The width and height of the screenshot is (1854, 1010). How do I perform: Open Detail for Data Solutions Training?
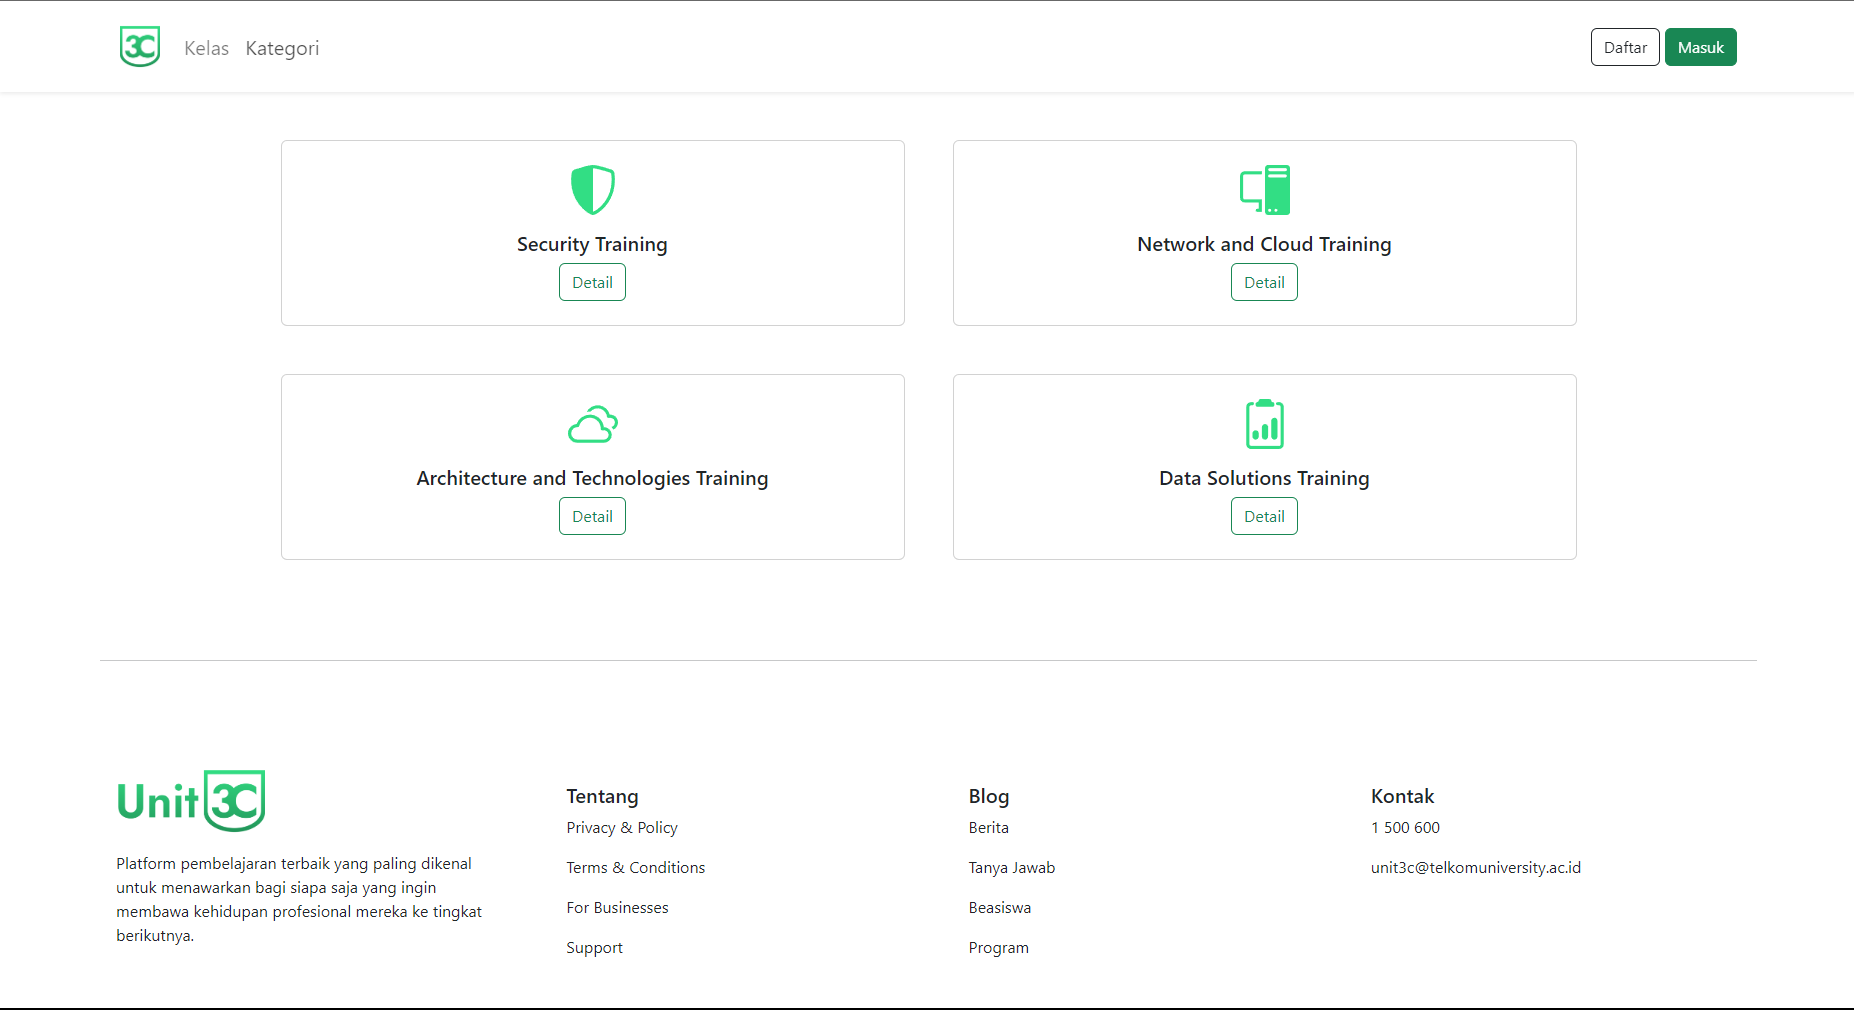(1264, 516)
